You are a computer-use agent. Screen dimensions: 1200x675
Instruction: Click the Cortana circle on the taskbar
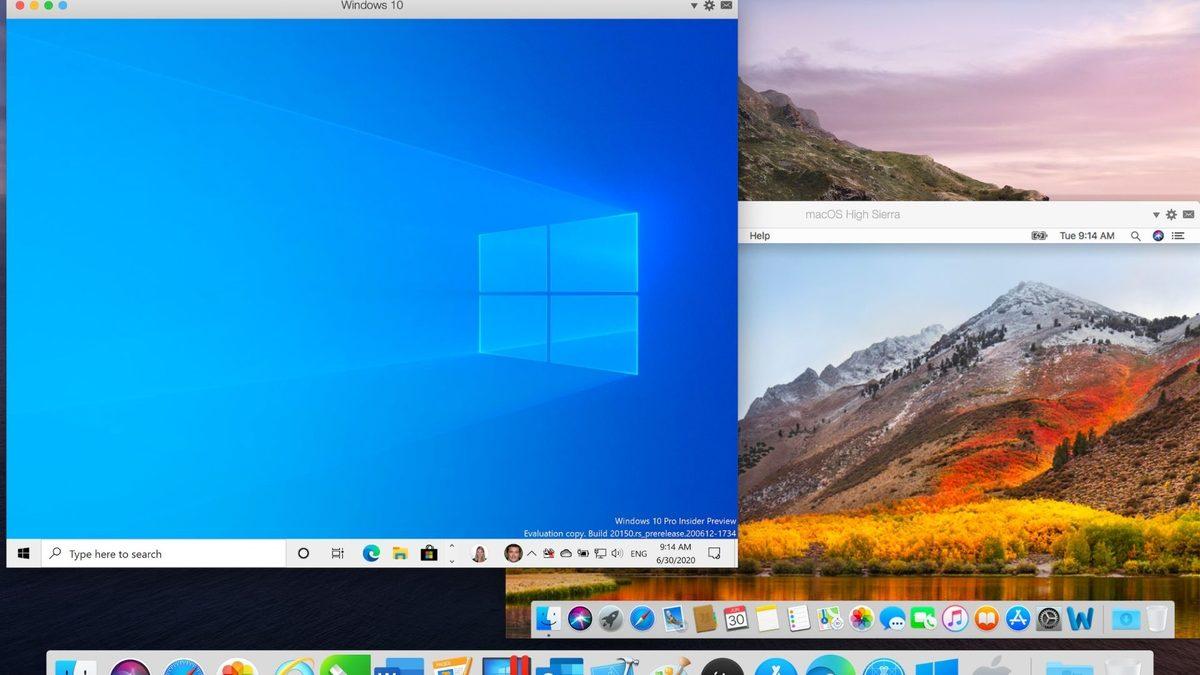pos(304,553)
